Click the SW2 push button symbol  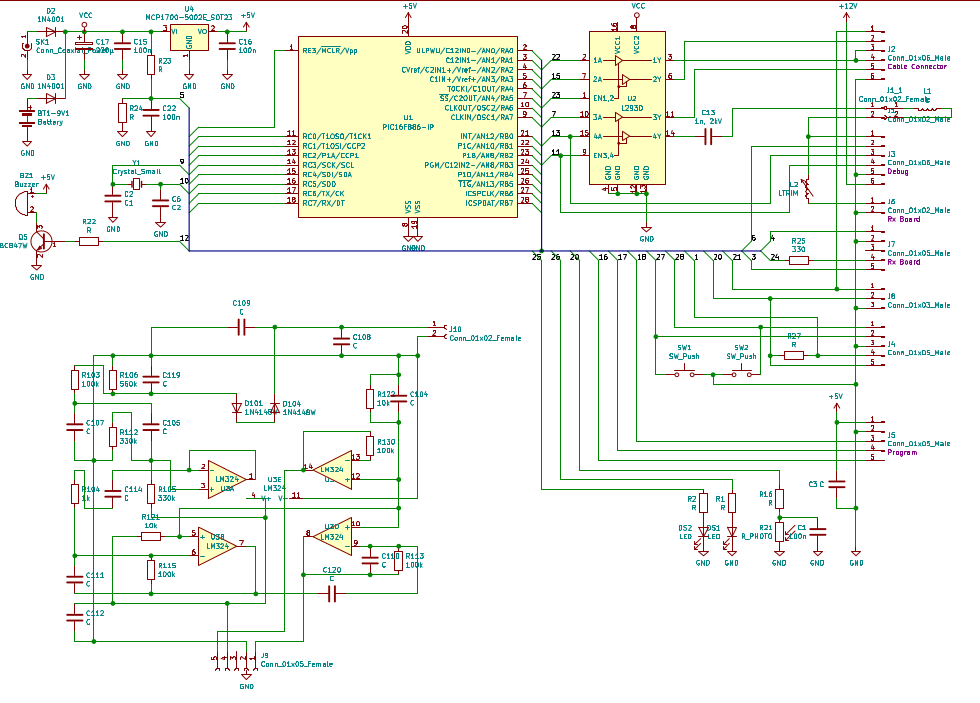click(741, 374)
